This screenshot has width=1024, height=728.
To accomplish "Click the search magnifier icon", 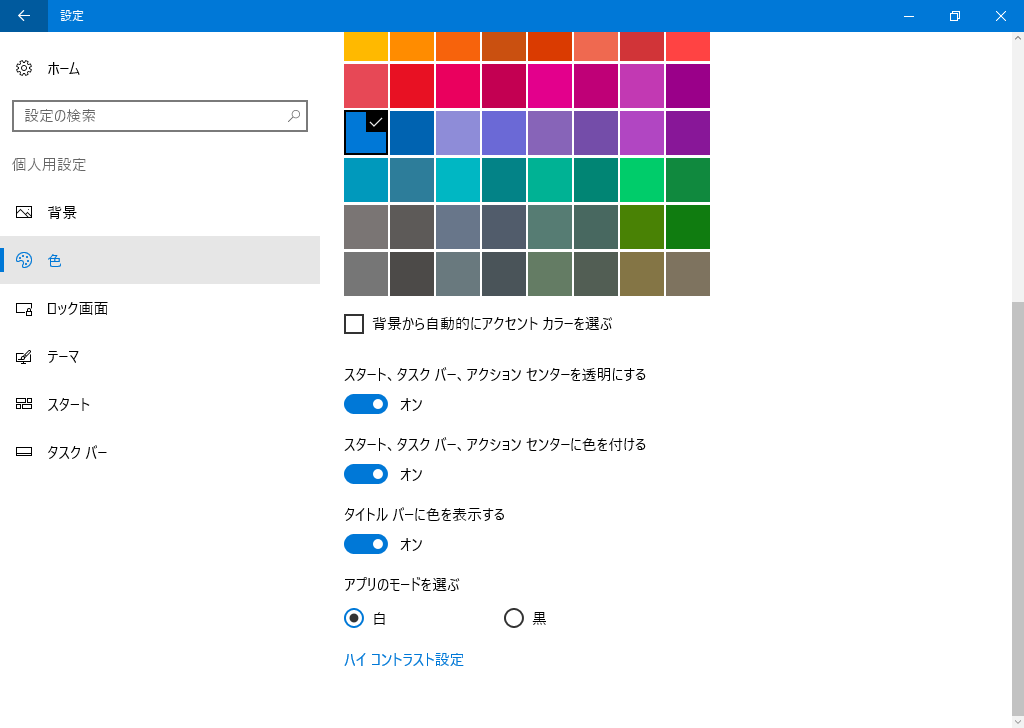I will [294, 116].
